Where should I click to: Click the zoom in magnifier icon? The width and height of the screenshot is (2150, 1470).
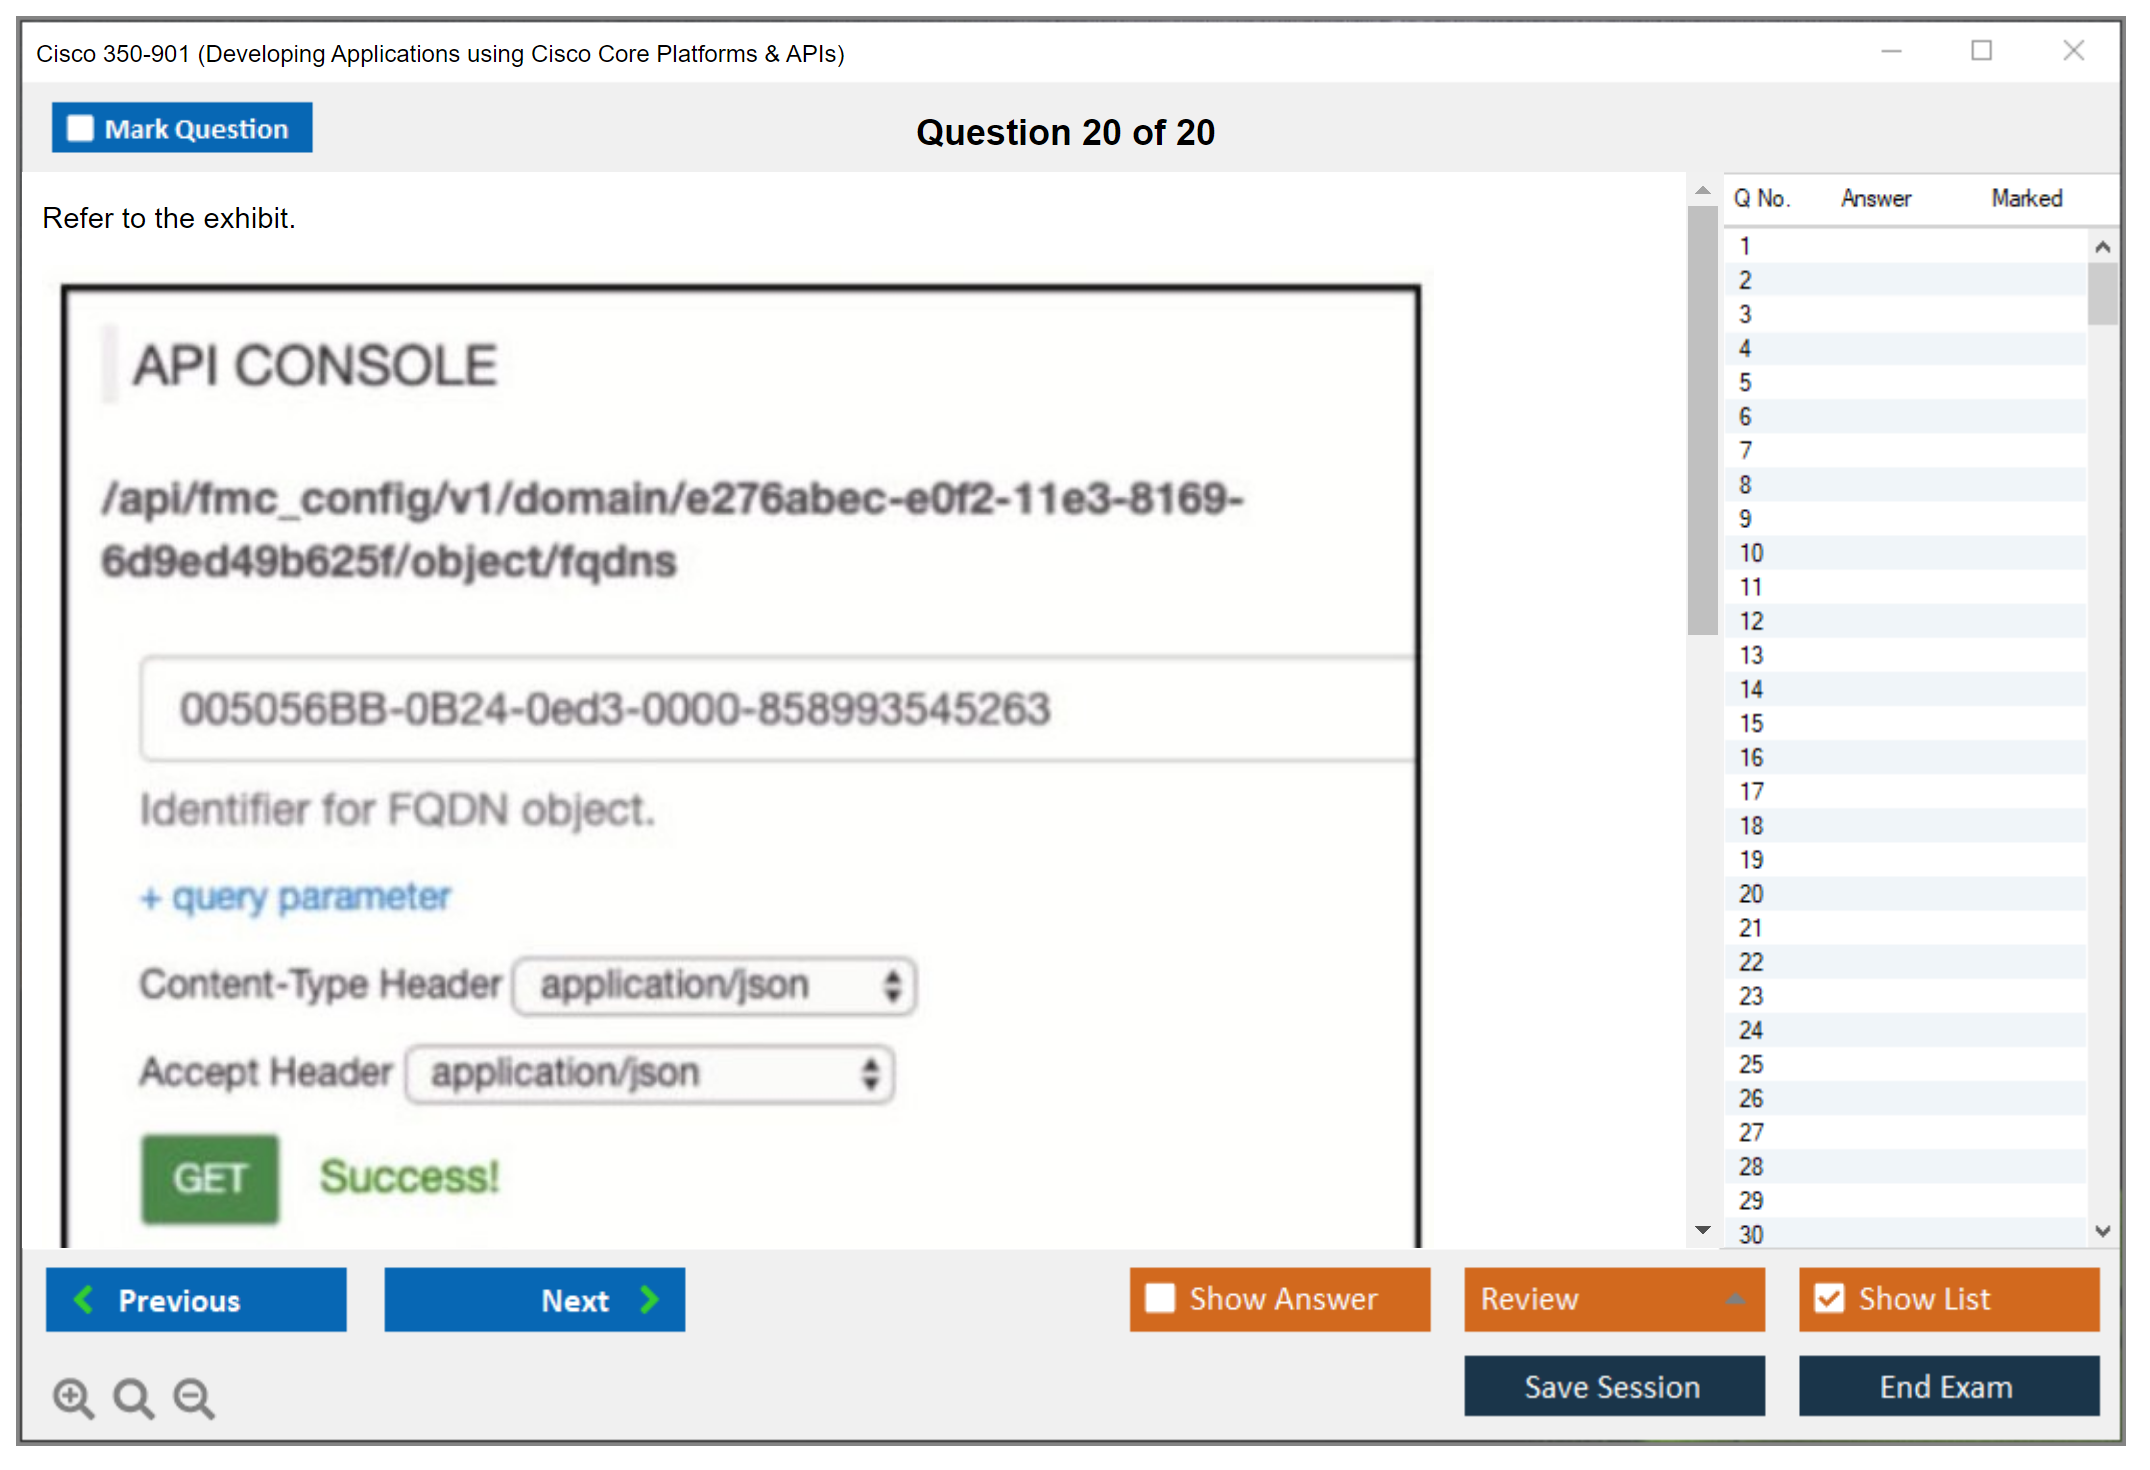point(73,1397)
